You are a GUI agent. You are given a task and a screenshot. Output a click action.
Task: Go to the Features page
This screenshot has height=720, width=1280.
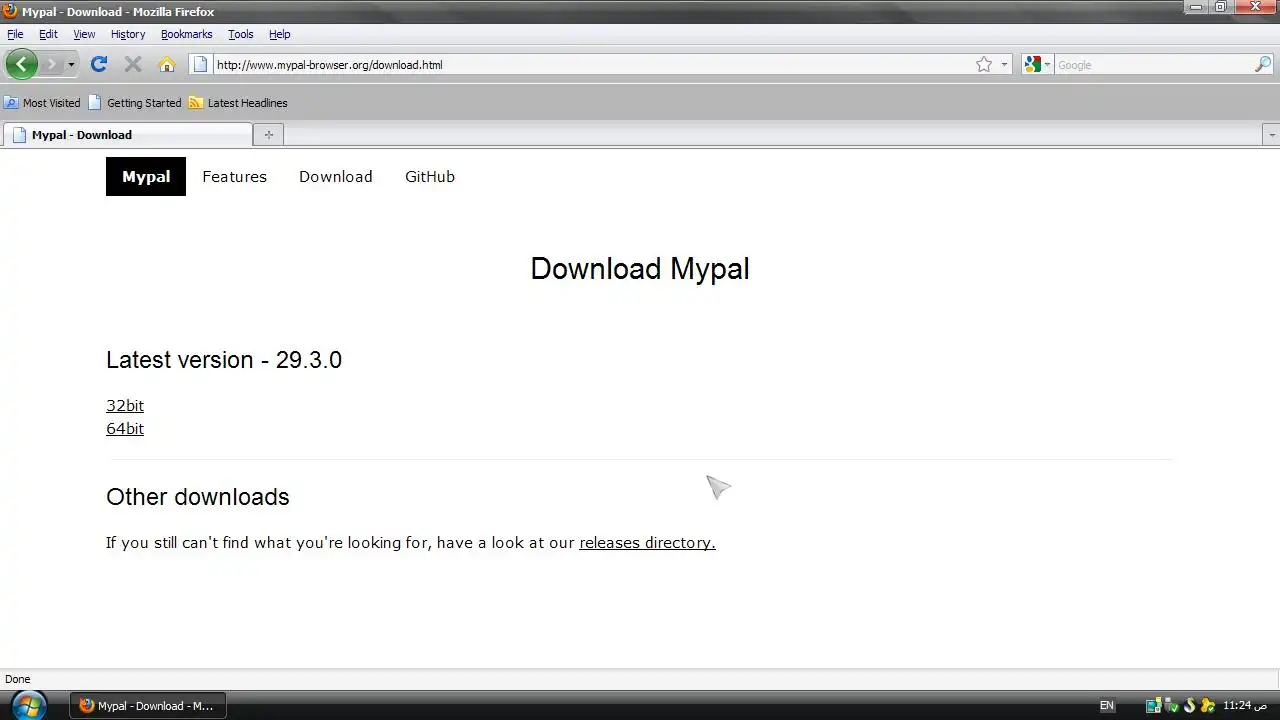coord(234,176)
